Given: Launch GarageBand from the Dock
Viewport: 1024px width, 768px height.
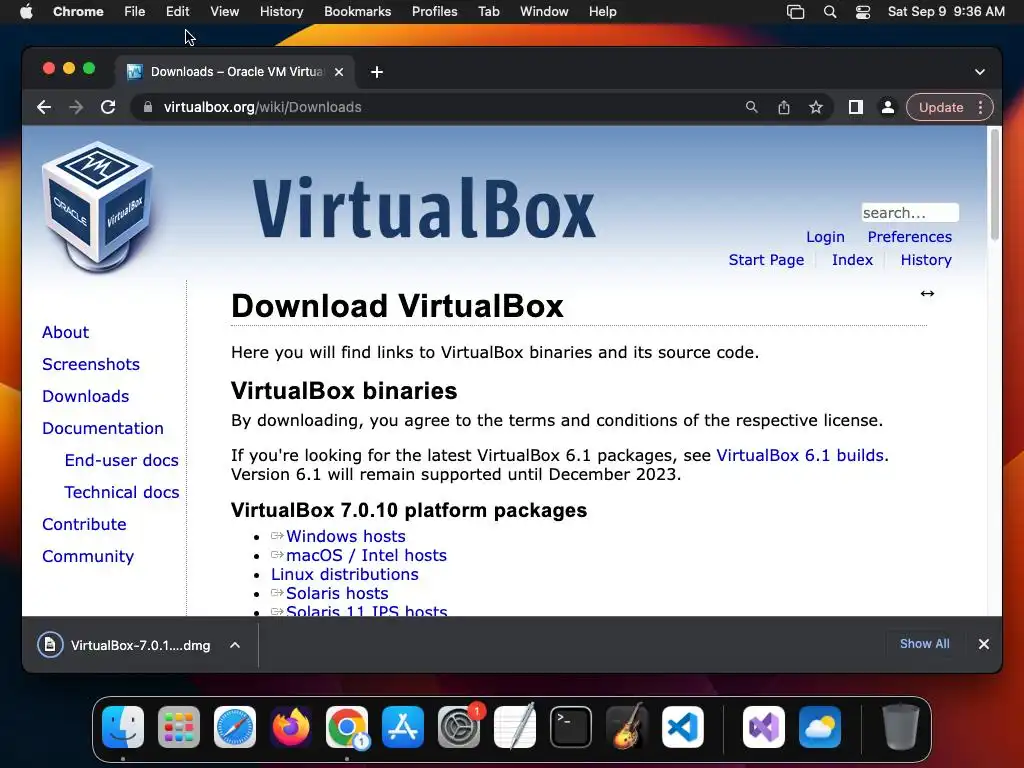Looking at the screenshot, I should 627,727.
